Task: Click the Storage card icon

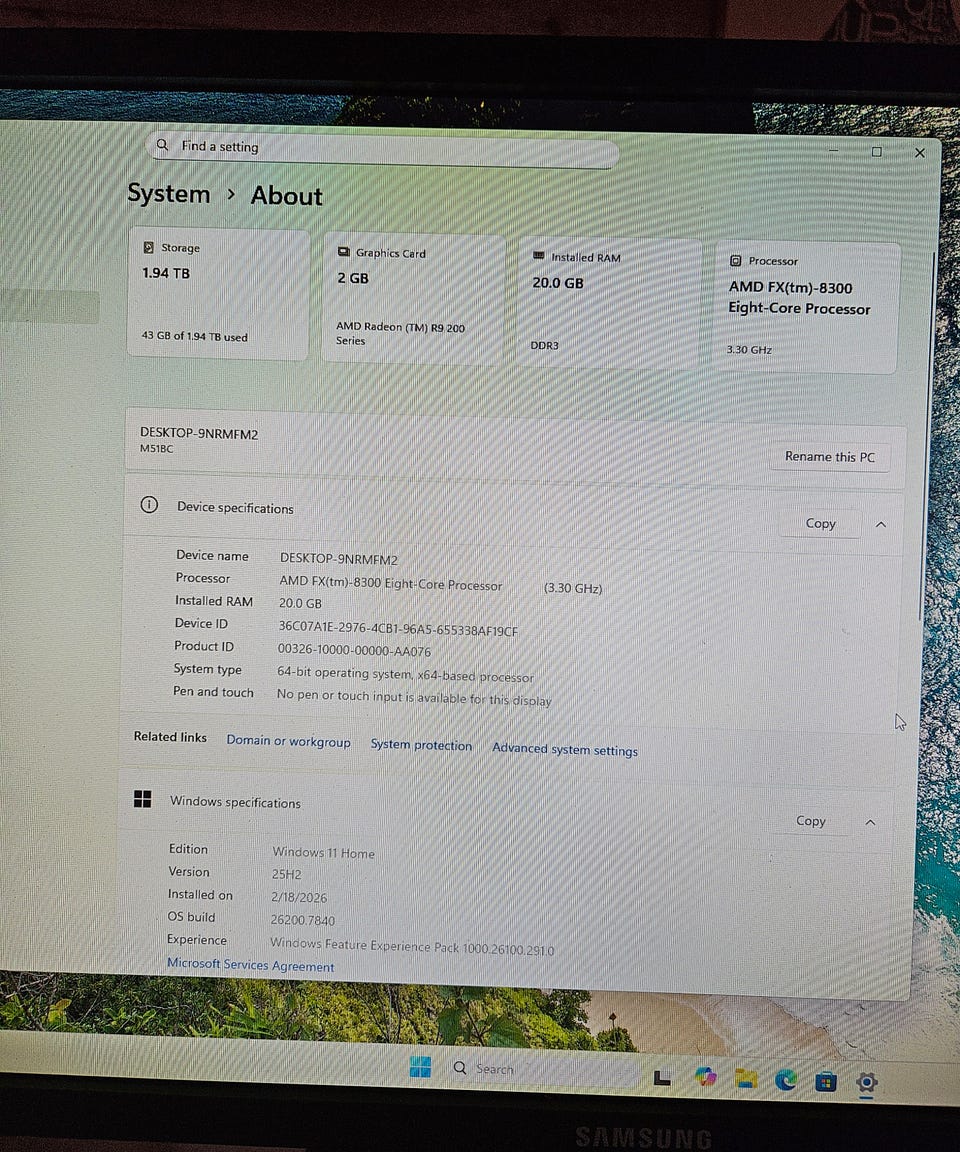Action: tap(148, 248)
